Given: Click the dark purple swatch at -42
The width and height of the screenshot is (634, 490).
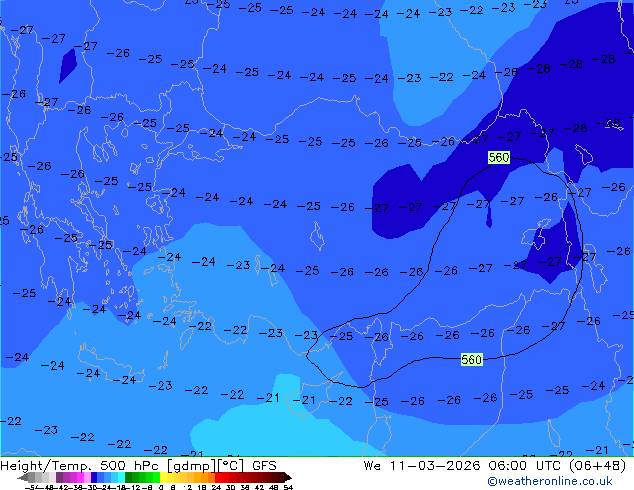Looking at the screenshot, I should 59,478.
